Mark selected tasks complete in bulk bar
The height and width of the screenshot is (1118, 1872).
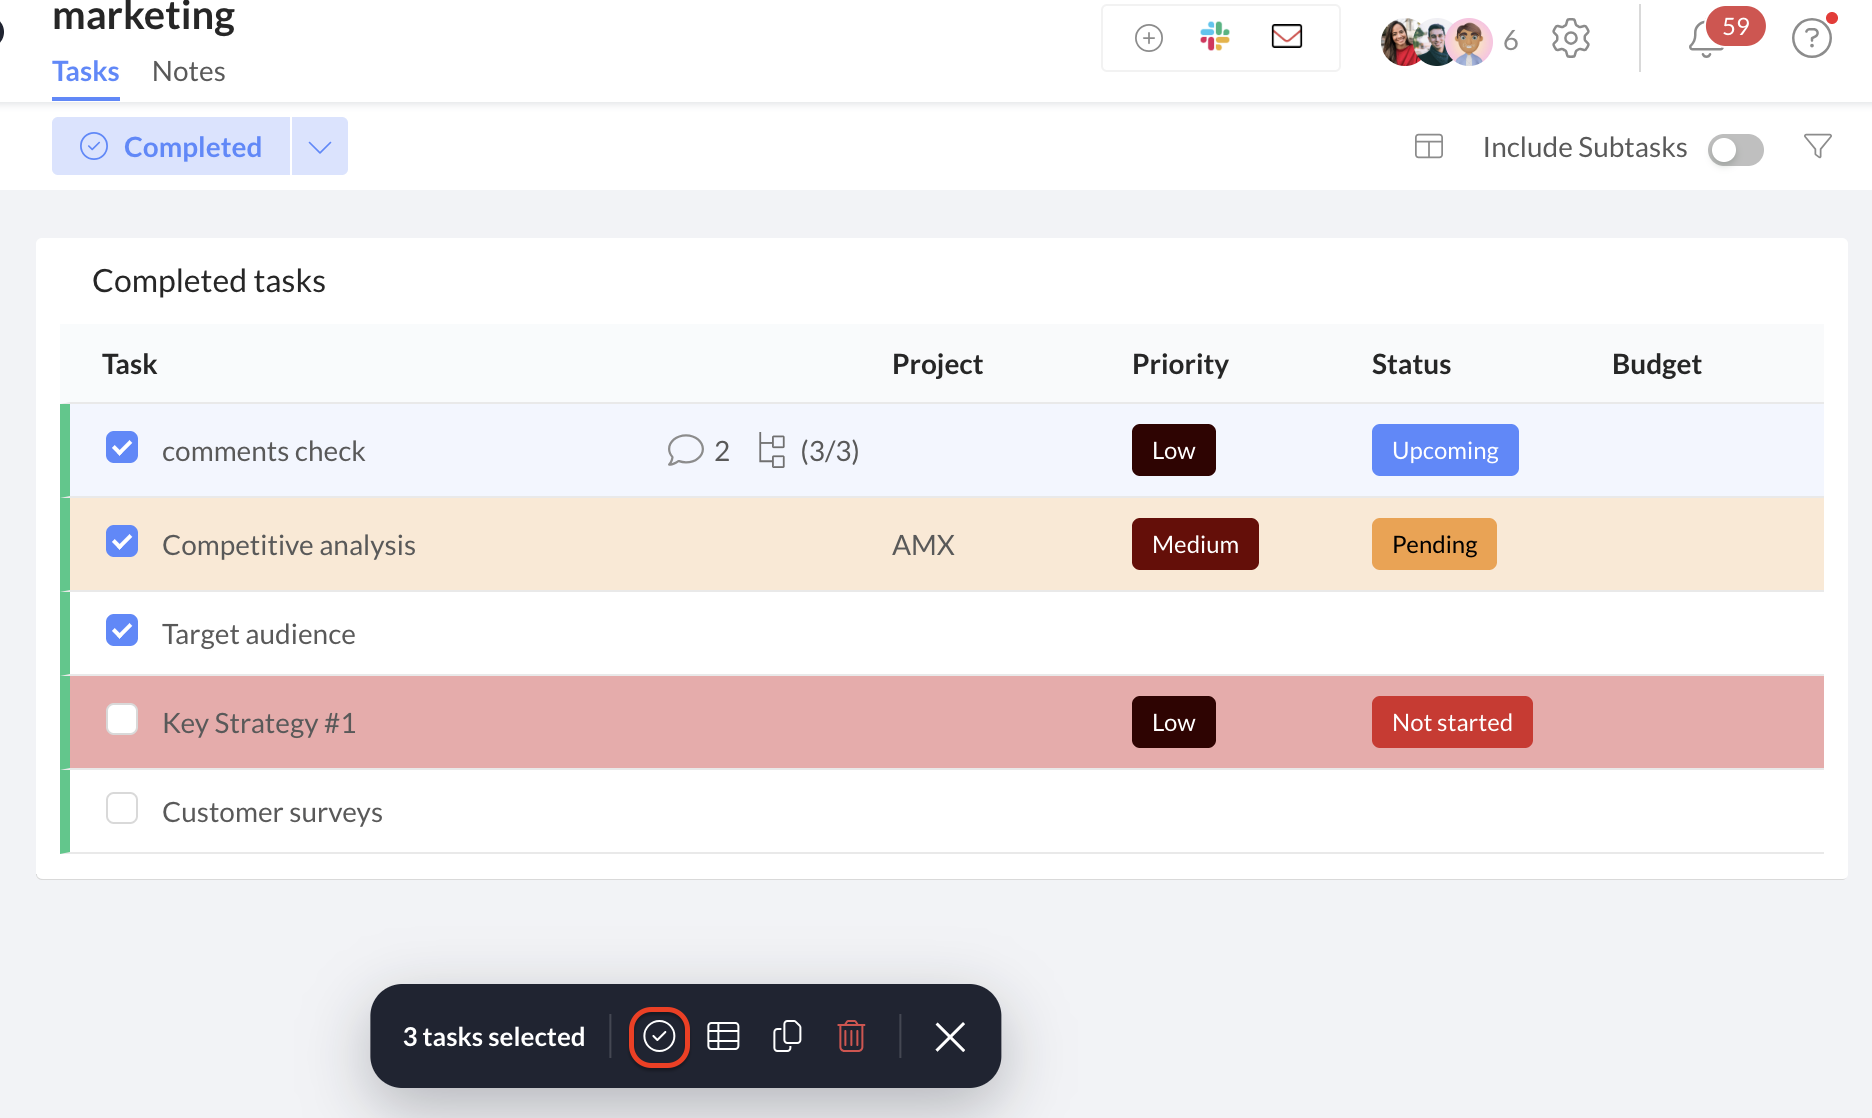pyautogui.click(x=659, y=1037)
